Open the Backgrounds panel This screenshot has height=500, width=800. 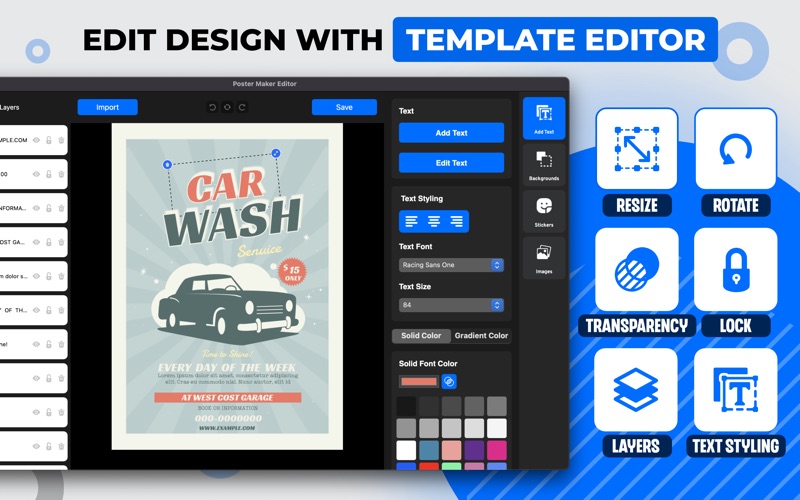click(x=544, y=165)
